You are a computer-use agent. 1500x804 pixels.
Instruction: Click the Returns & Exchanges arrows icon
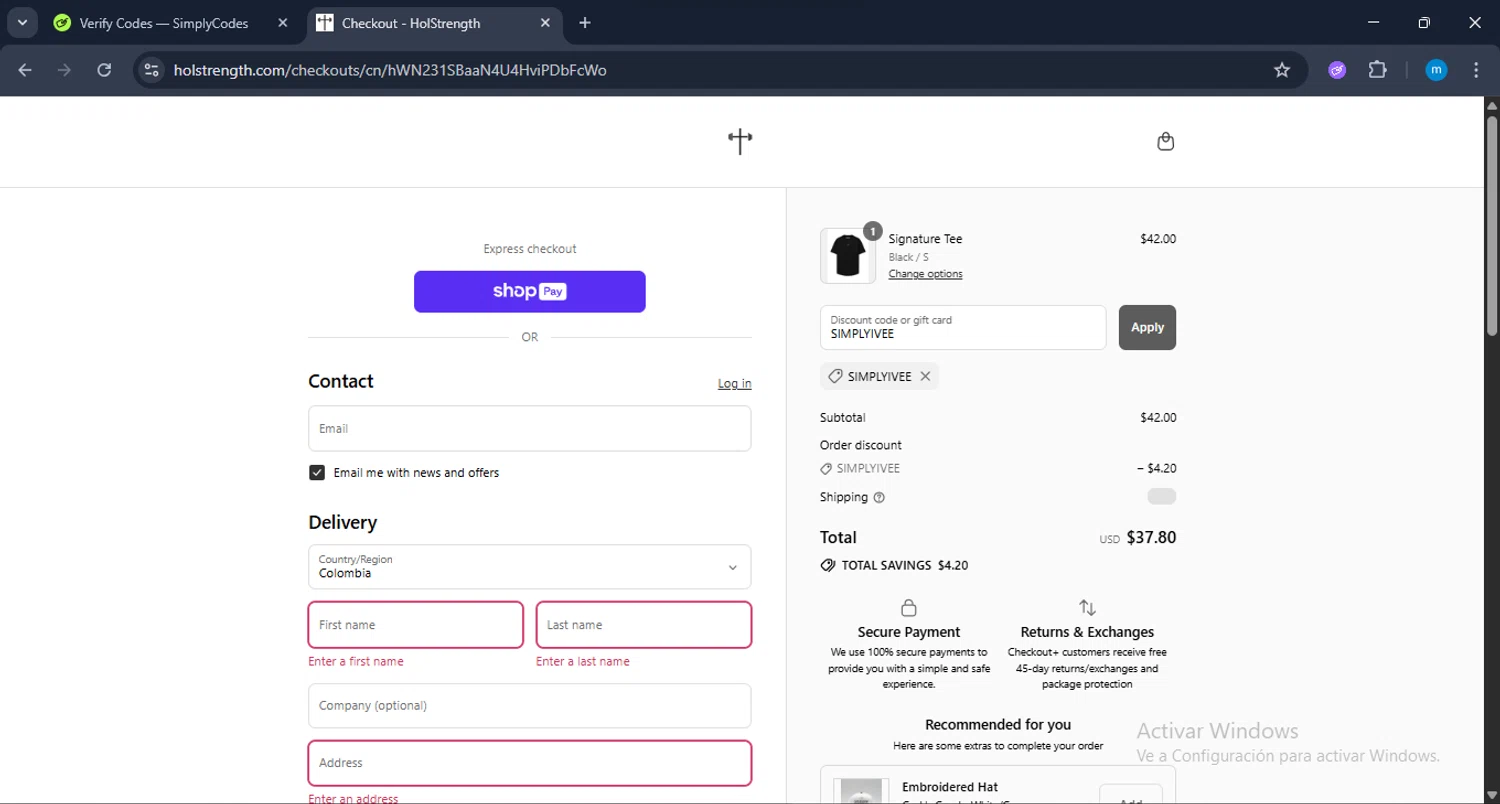(1087, 608)
